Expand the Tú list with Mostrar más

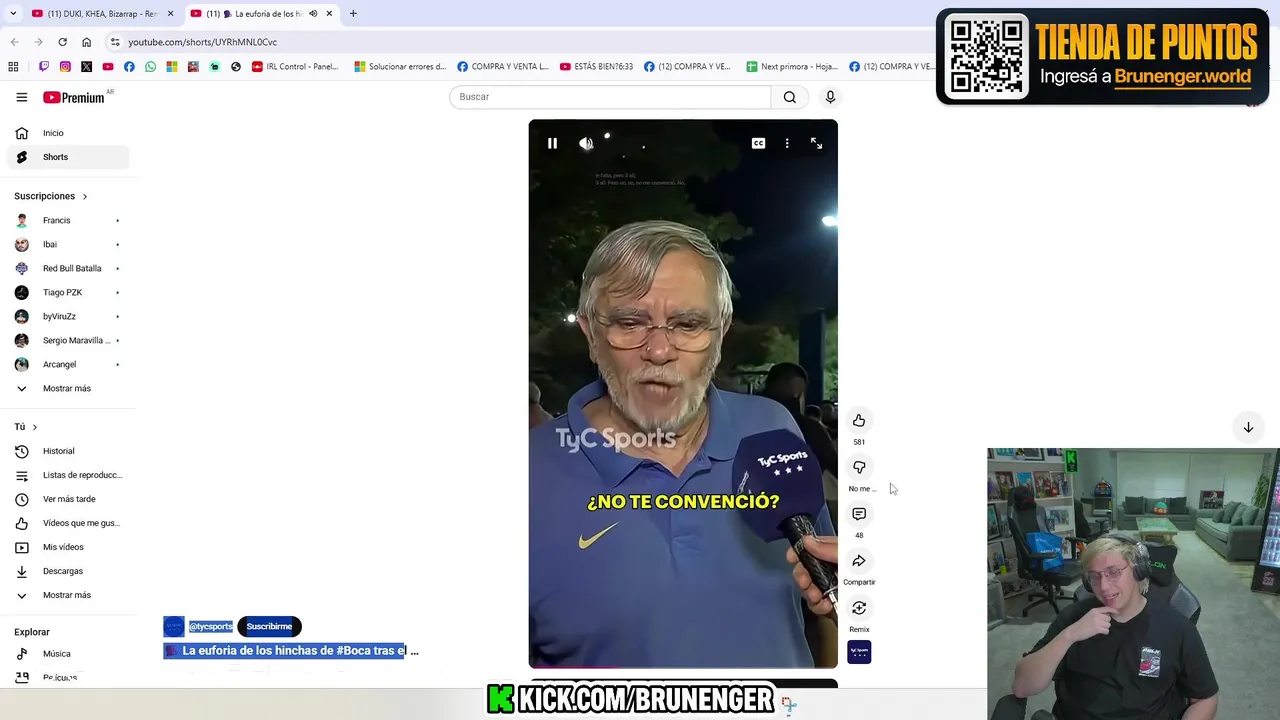click(x=68, y=595)
